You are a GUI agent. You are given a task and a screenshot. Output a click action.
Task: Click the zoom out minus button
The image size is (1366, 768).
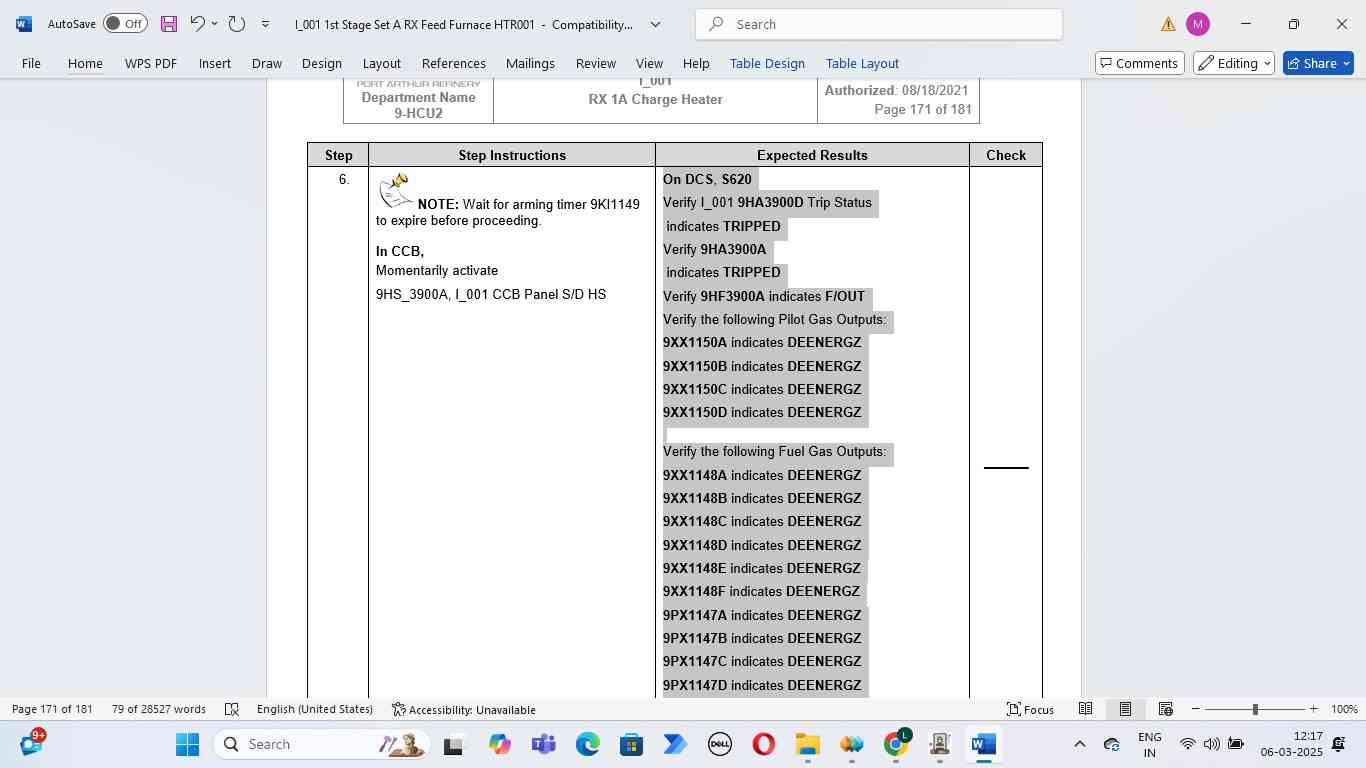click(x=1195, y=709)
